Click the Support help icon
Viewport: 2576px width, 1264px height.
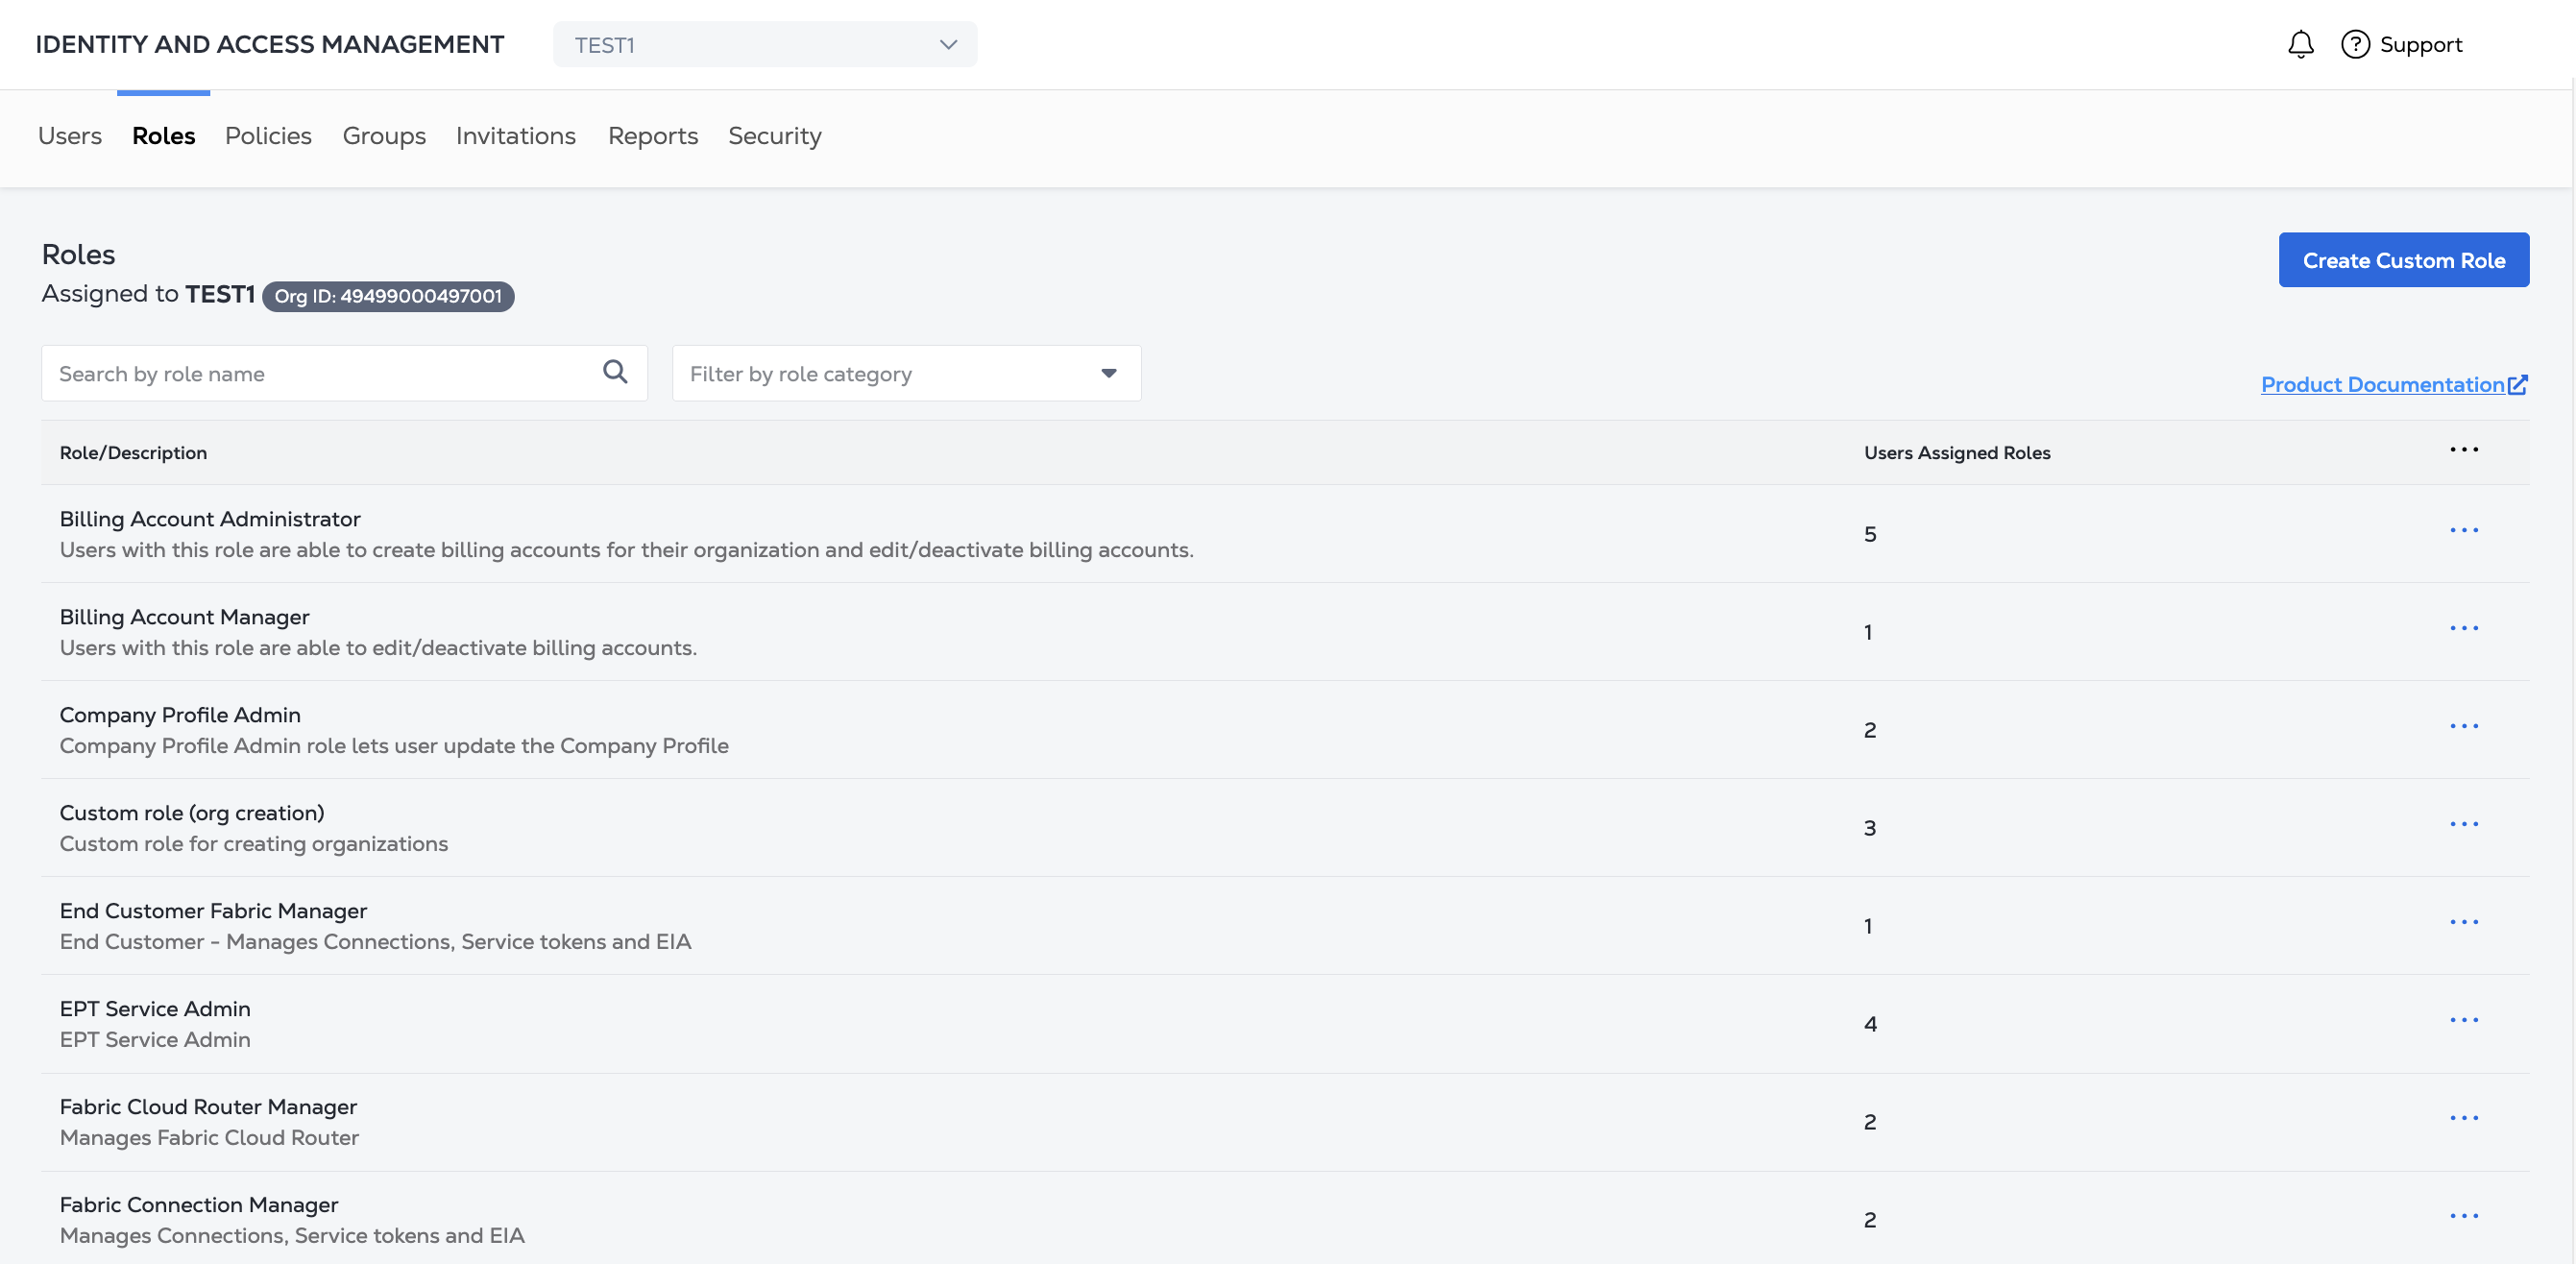pyautogui.click(x=2355, y=44)
